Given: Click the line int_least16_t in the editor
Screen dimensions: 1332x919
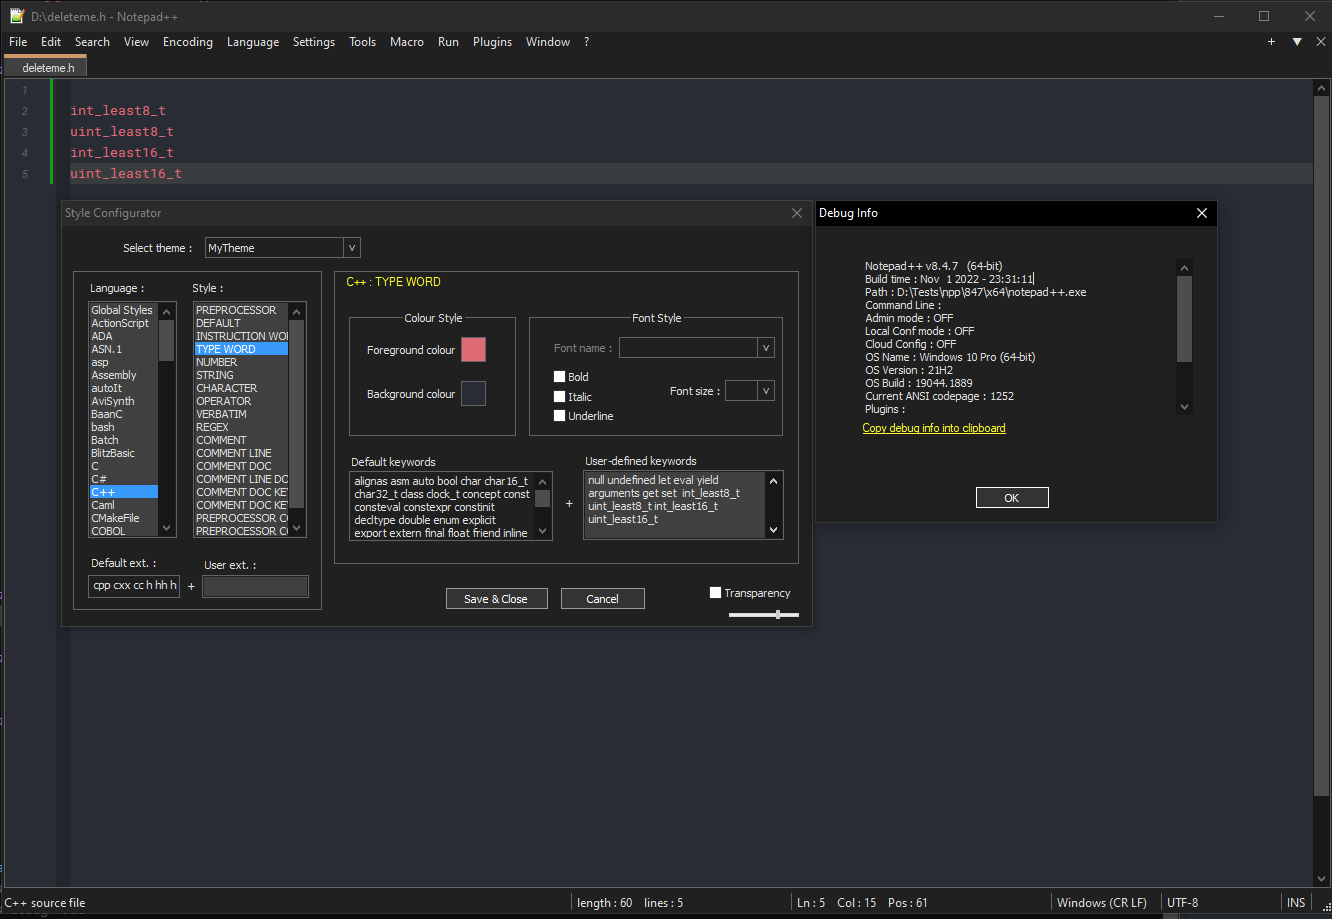Looking at the screenshot, I should pyautogui.click(x=122, y=153).
